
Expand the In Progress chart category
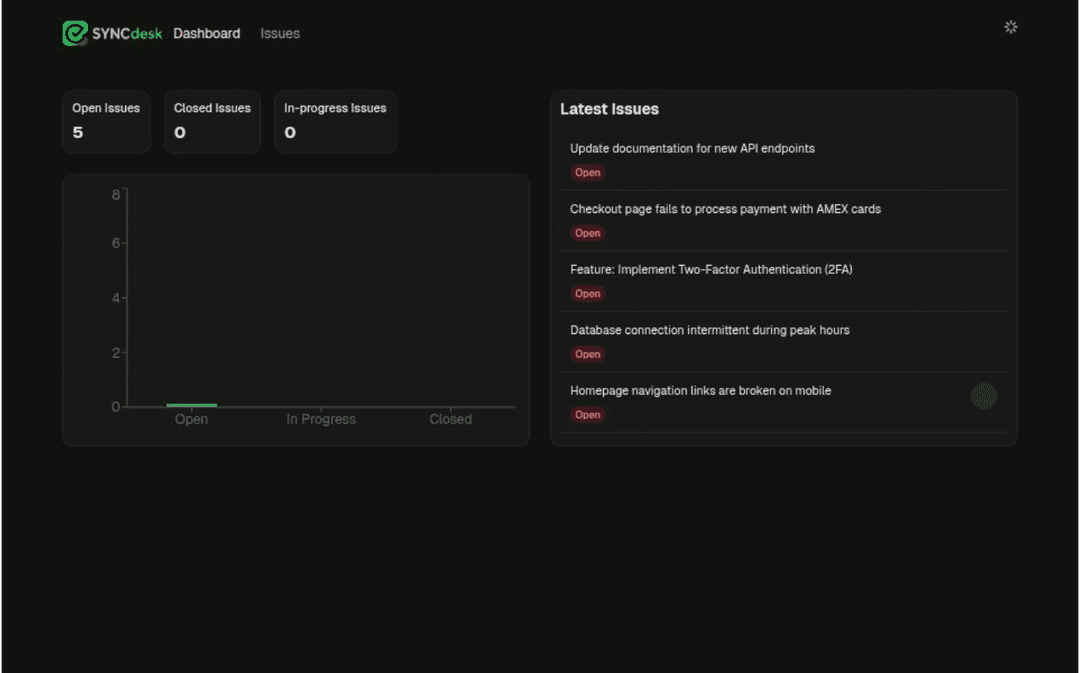click(320, 419)
